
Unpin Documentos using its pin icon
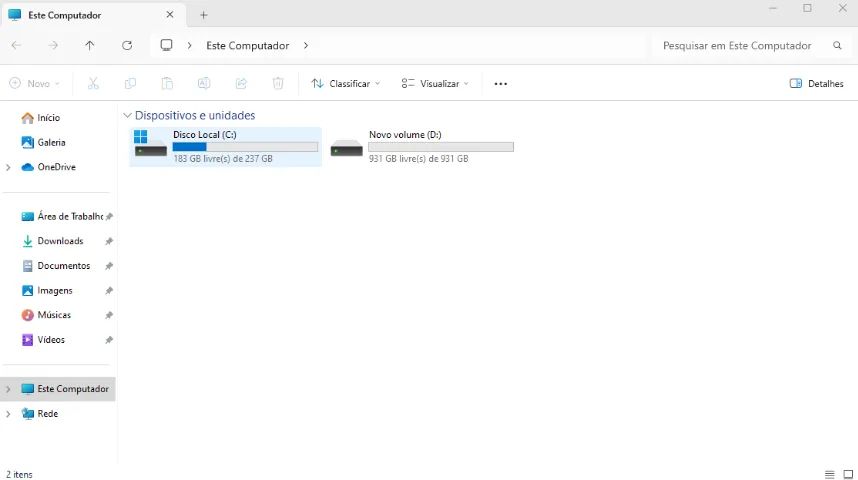pyautogui.click(x=109, y=265)
